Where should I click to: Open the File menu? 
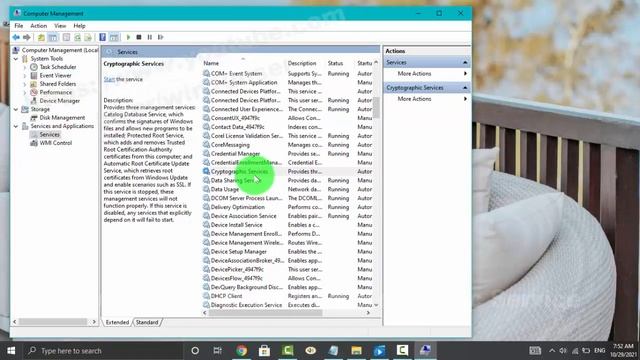point(19,26)
